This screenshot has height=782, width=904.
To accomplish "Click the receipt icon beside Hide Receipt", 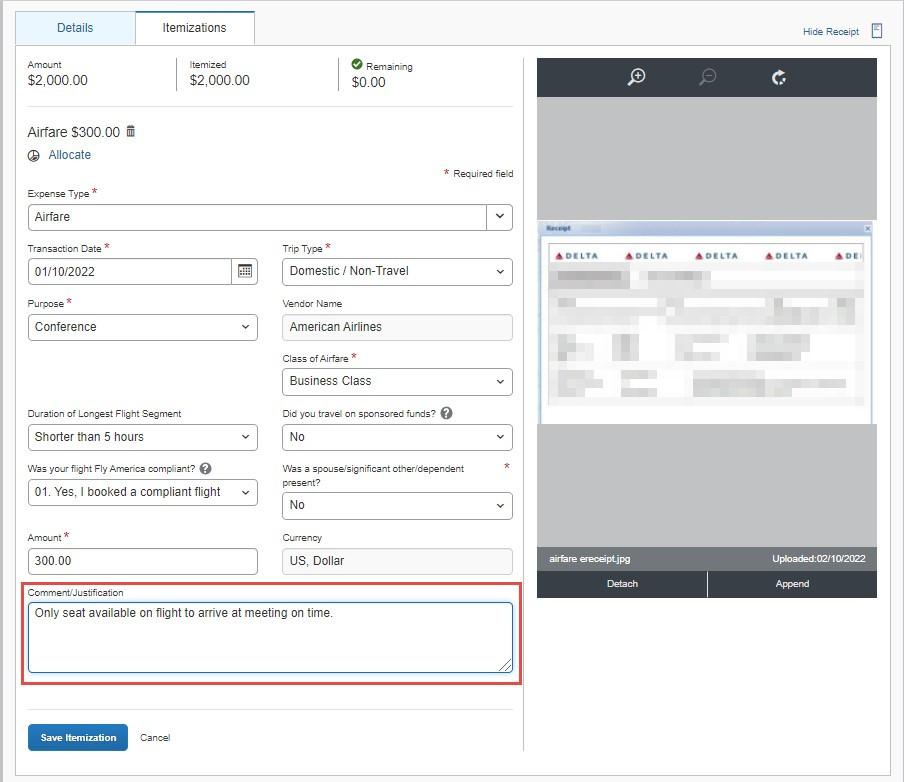I will [x=877, y=31].
